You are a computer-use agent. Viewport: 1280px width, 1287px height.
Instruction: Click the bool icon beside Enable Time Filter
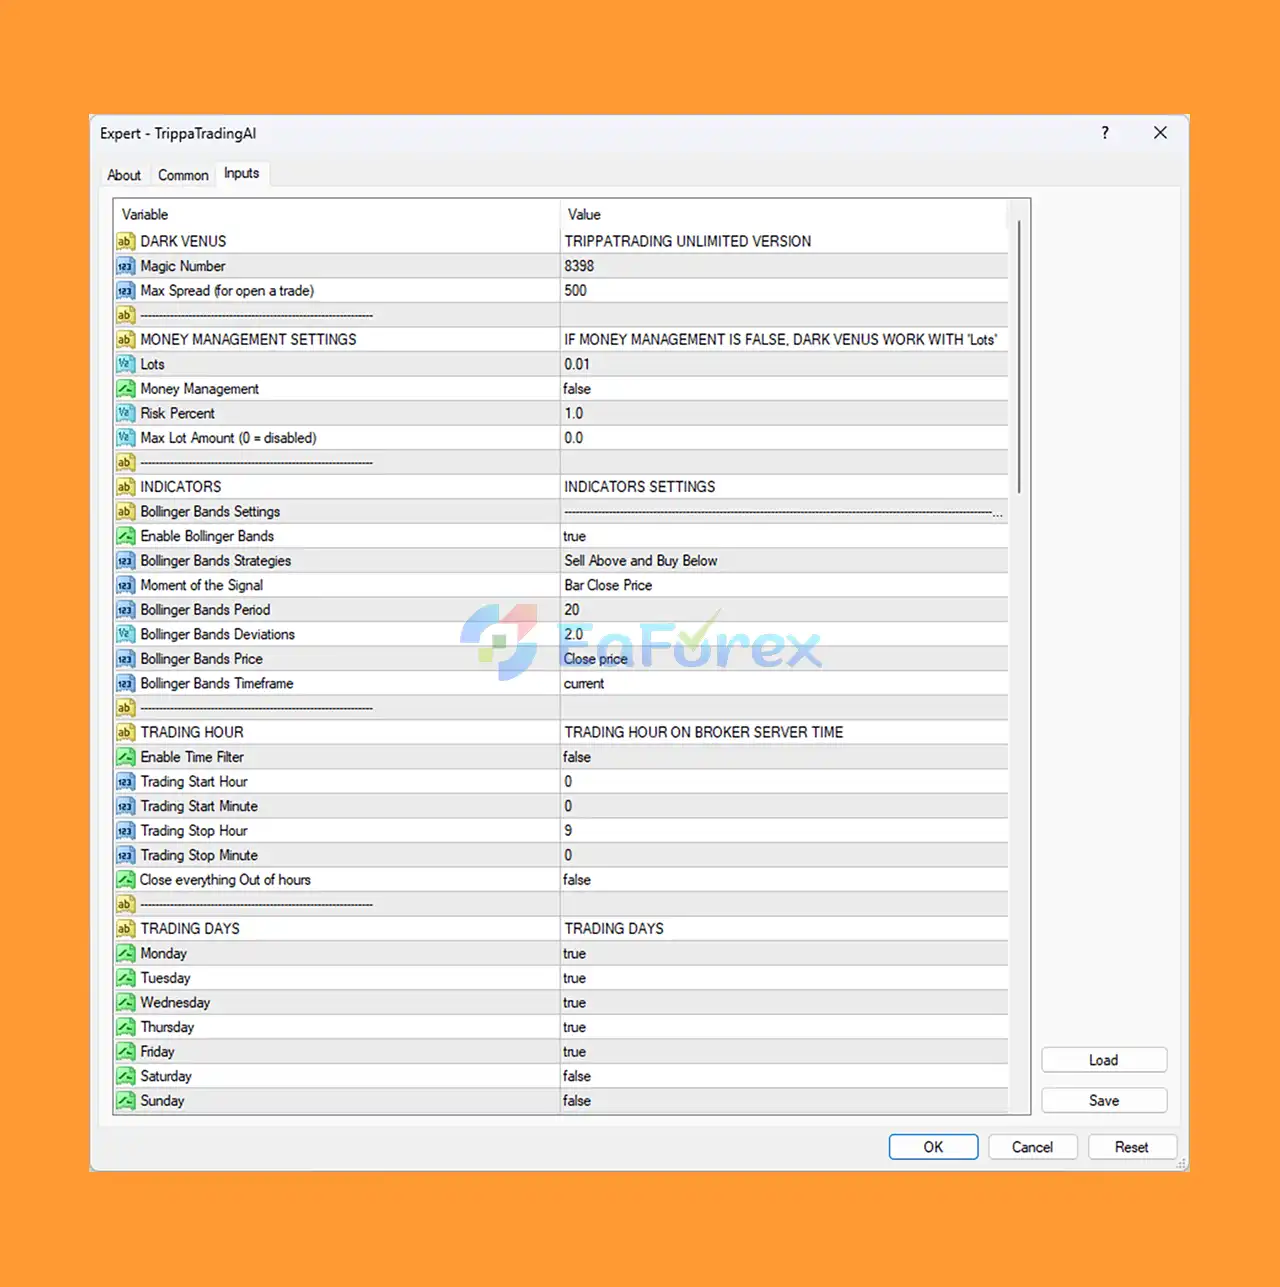click(125, 757)
